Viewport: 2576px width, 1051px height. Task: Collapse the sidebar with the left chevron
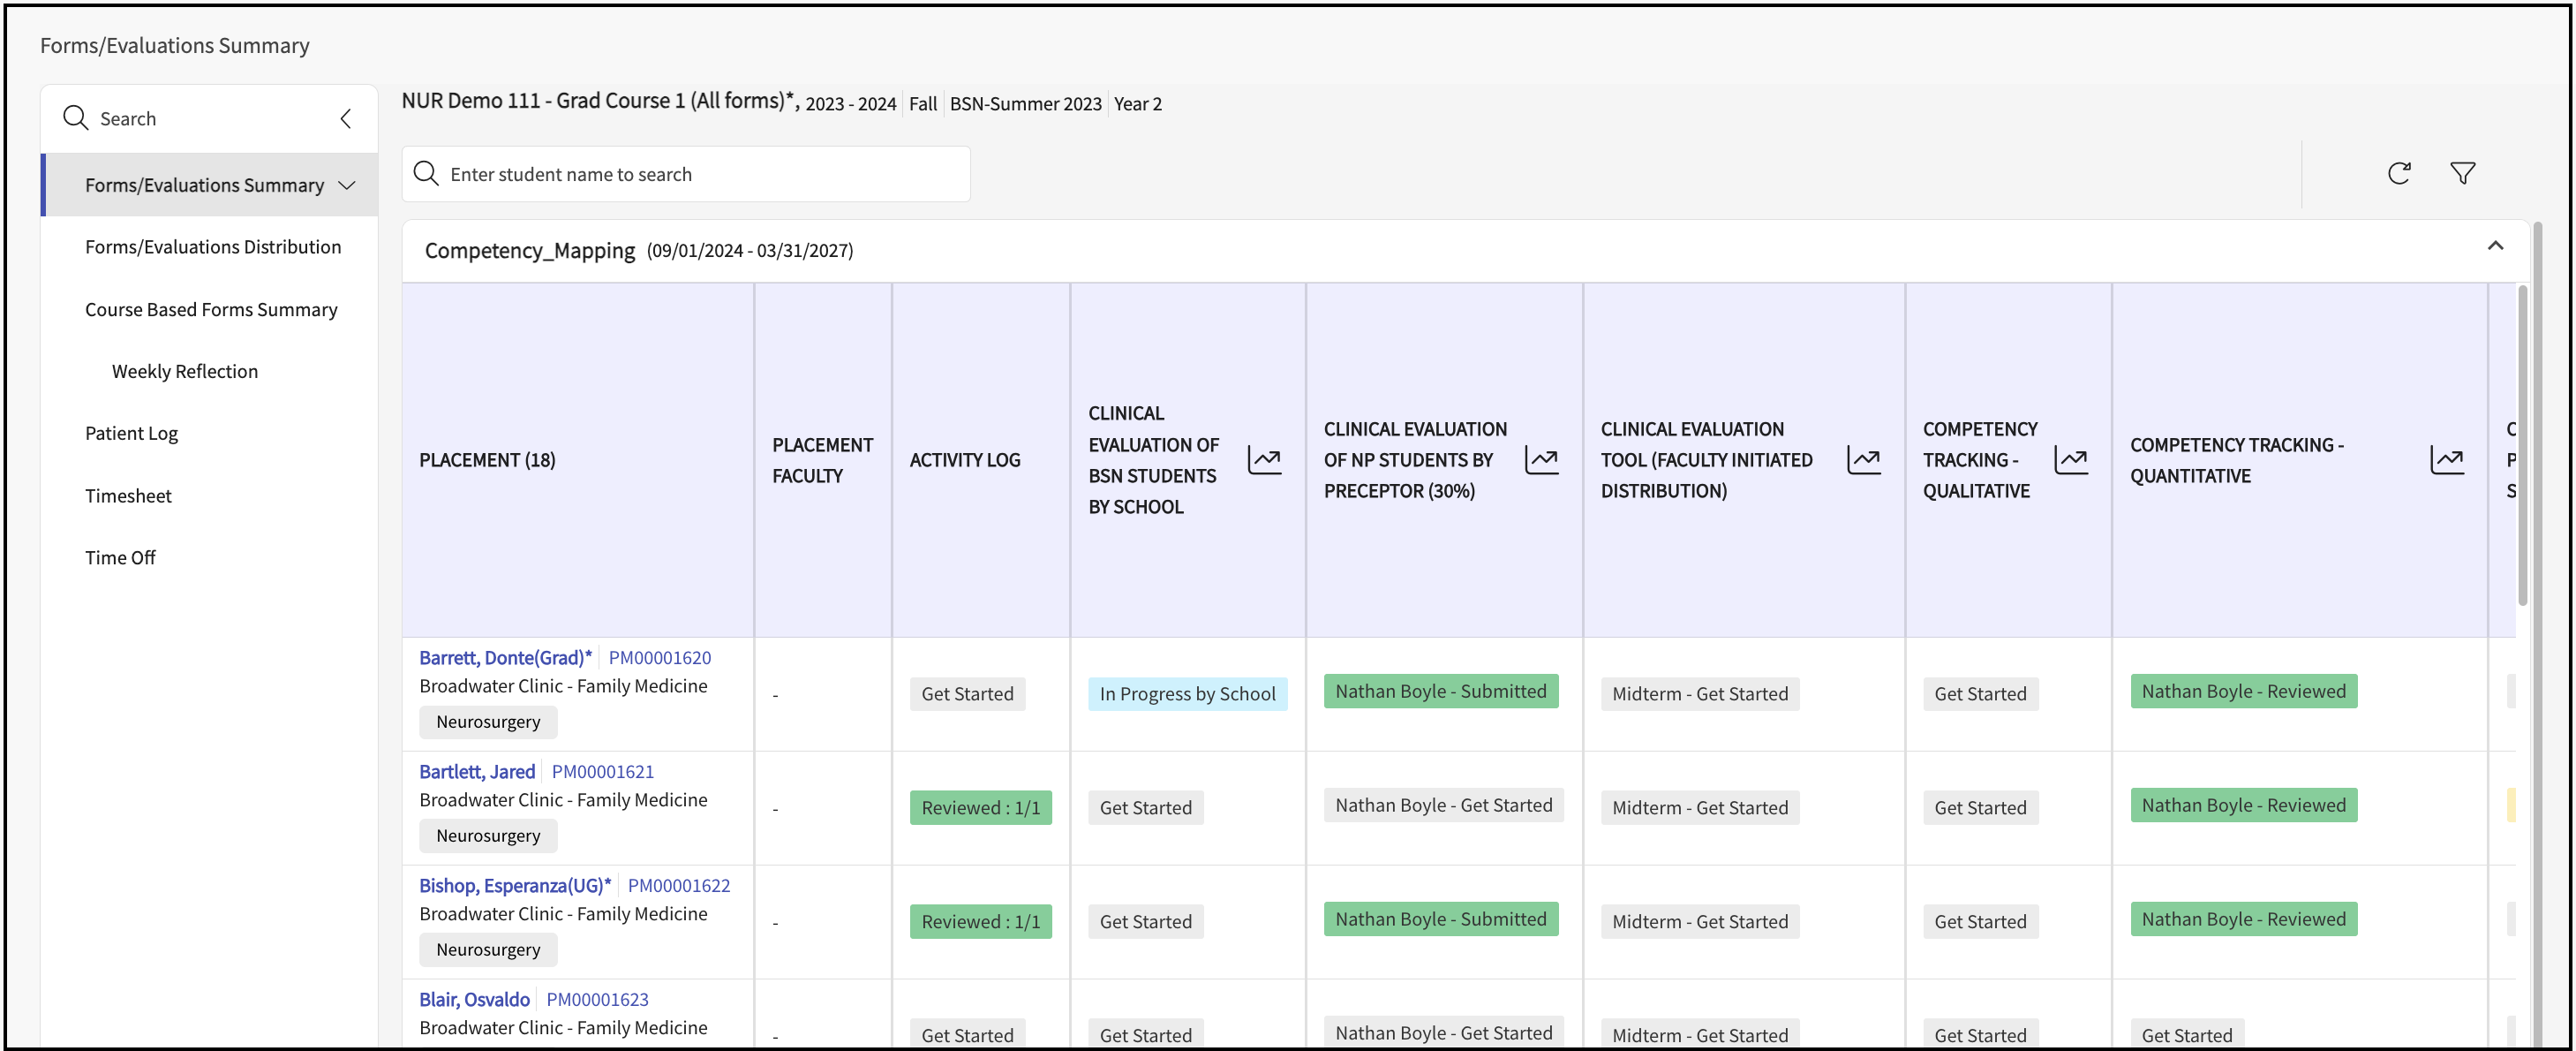346,119
